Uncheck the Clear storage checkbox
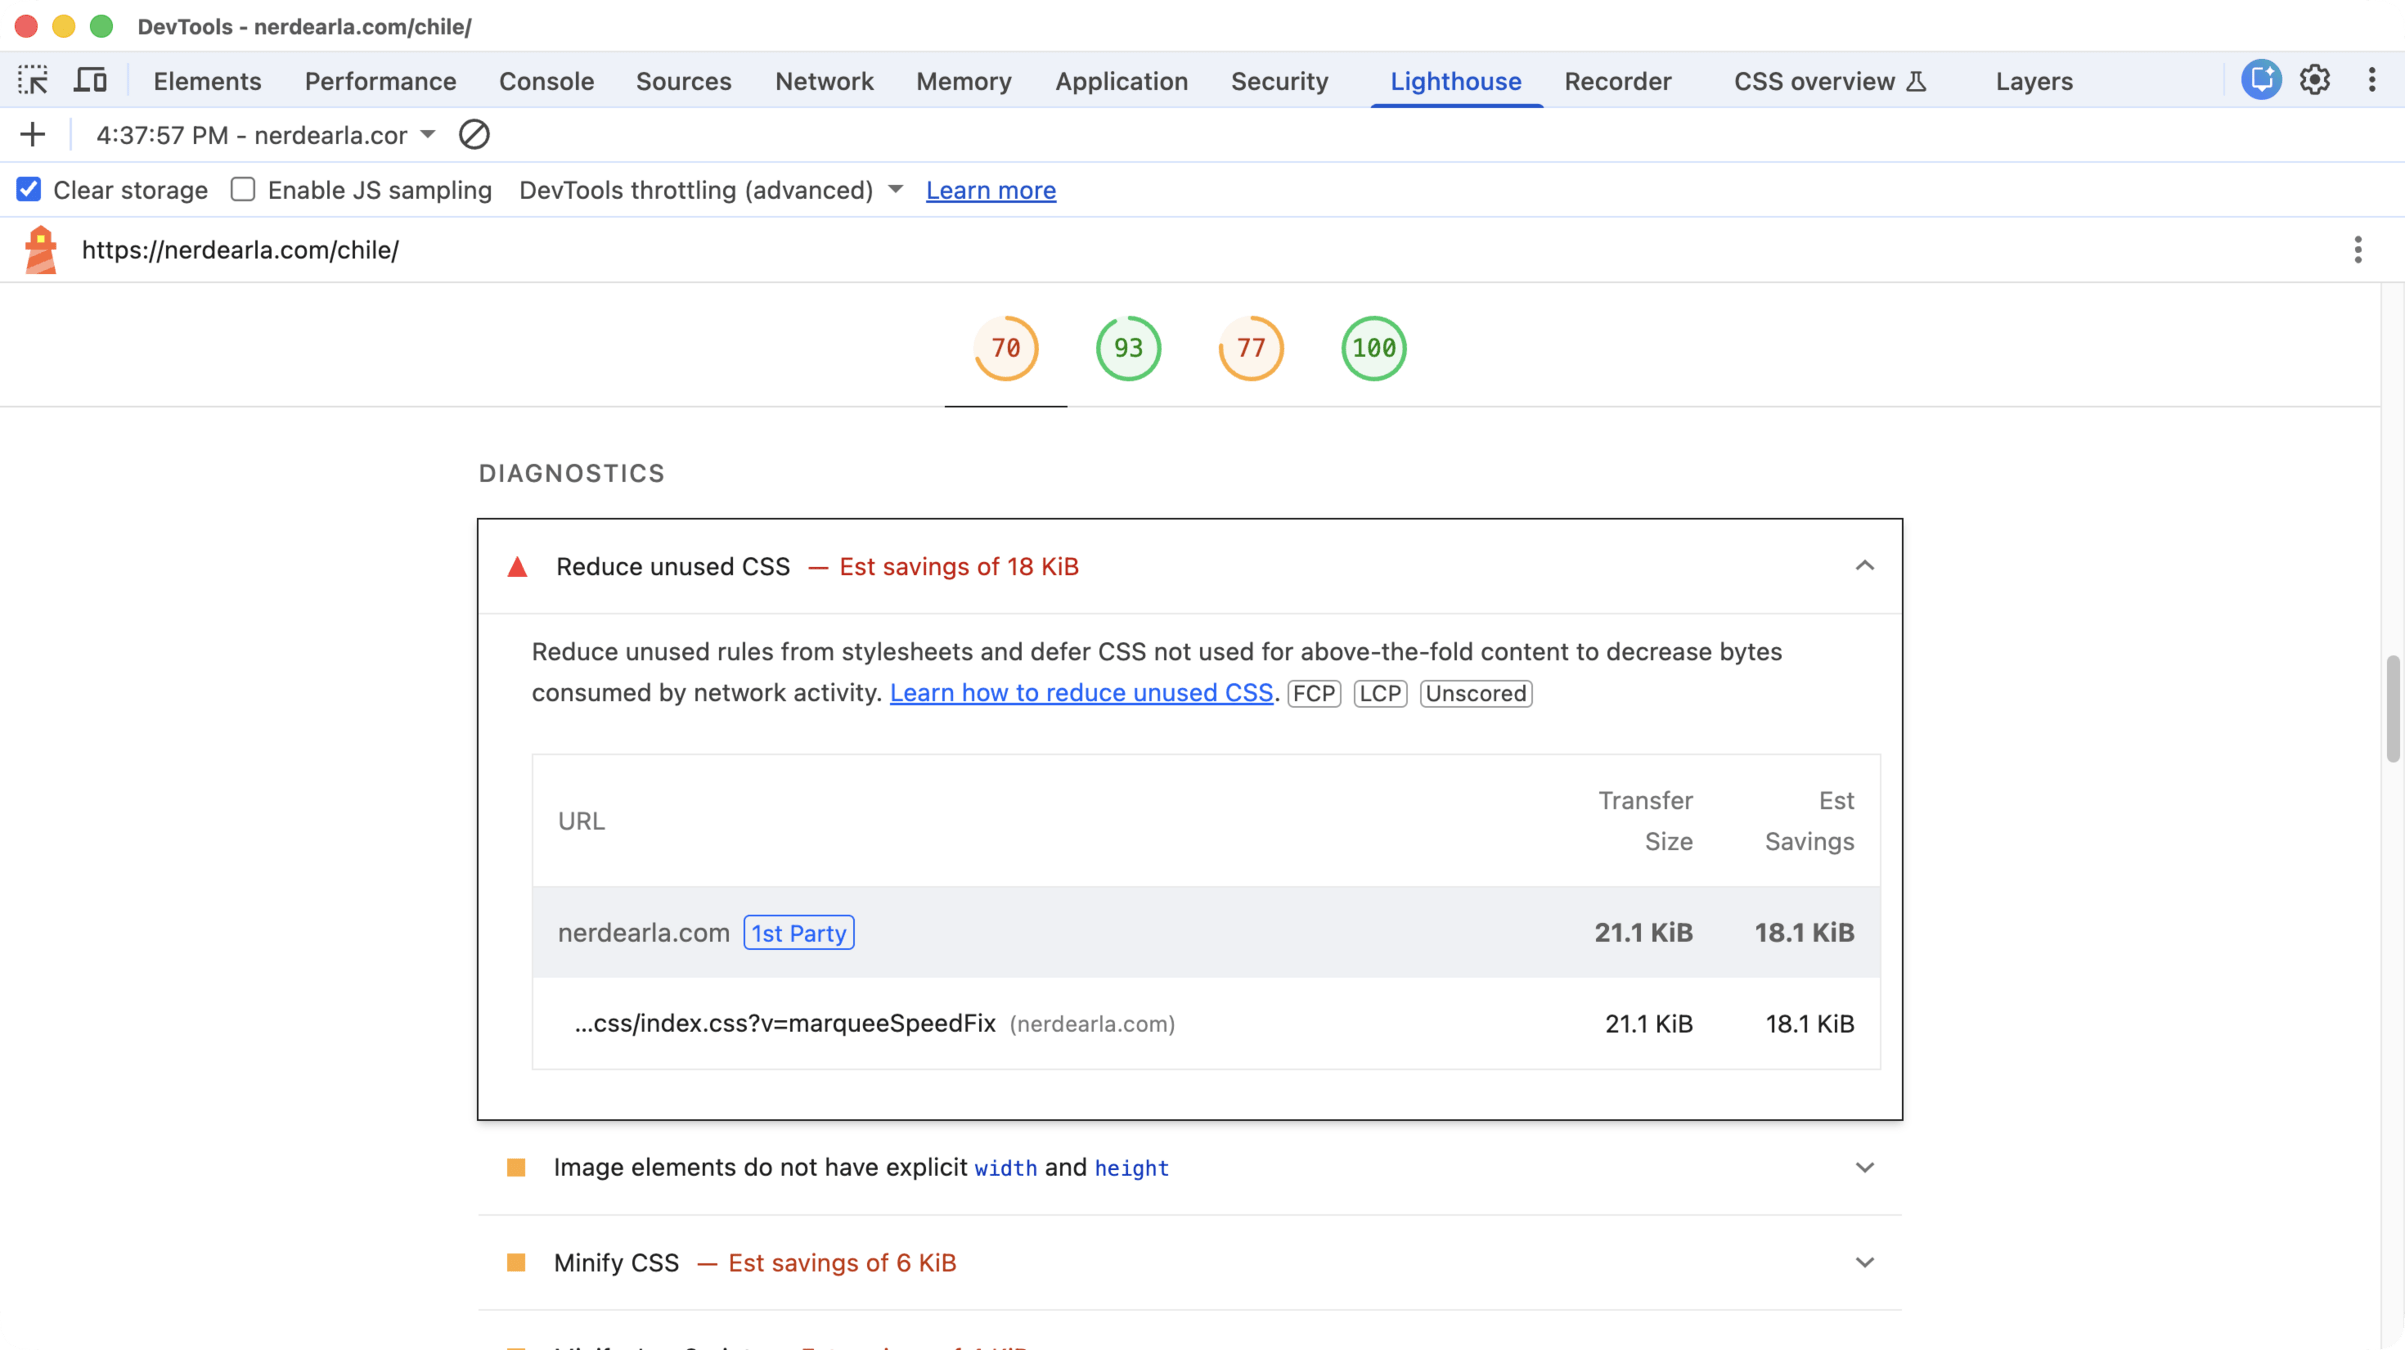 click(29, 190)
